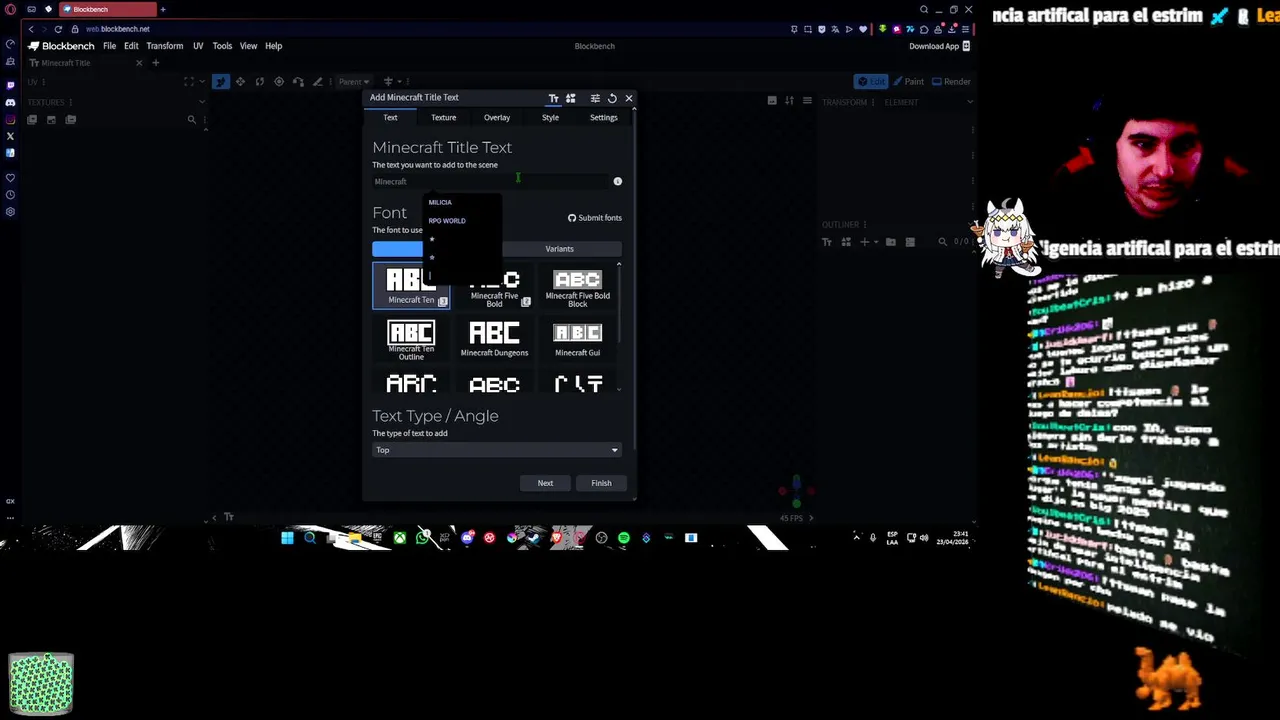The width and height of the screenshot is (1280, 720).
Task: Click the Download App button
Action: click(939, 46)
